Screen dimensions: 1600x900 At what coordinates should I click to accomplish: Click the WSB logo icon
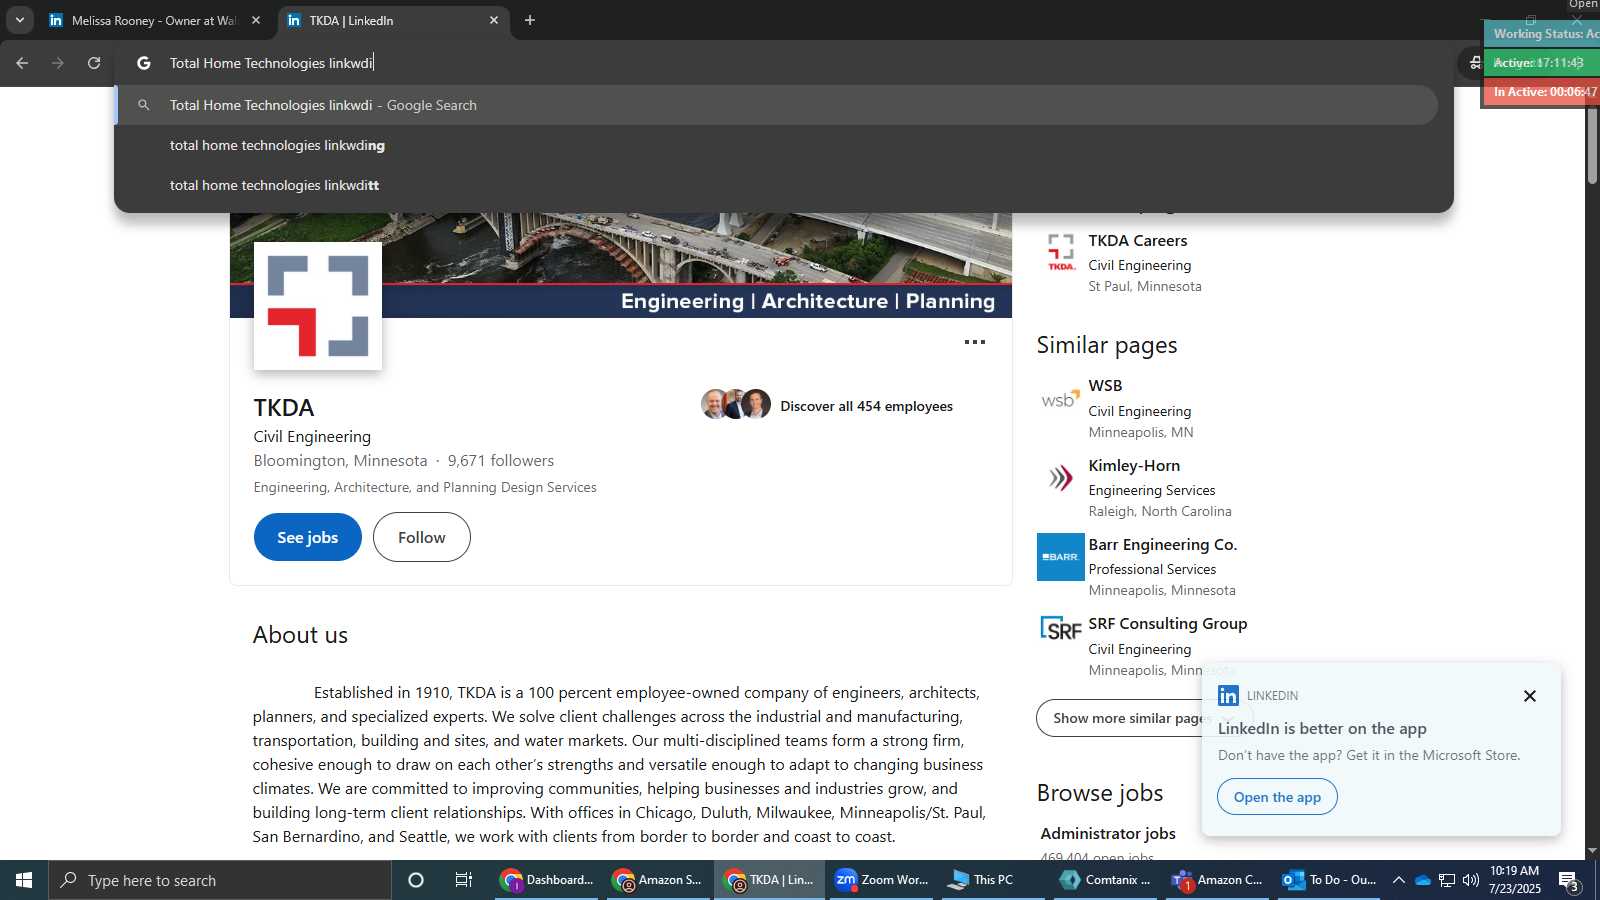(1061, 399)
